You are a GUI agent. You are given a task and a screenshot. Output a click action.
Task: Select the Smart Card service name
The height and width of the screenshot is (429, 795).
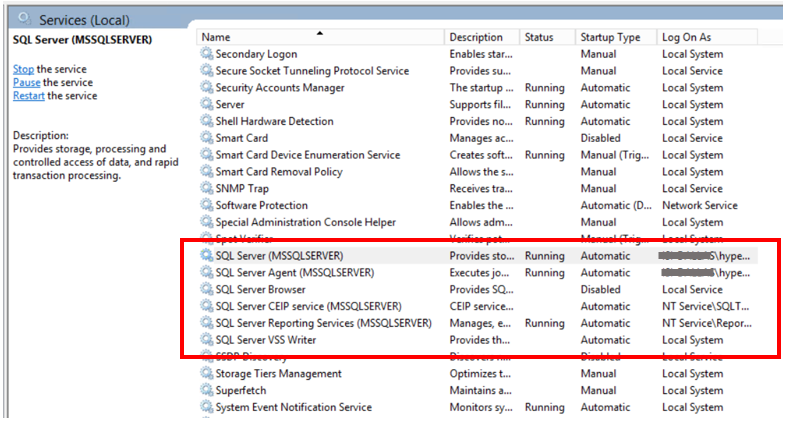coord(241,138)
